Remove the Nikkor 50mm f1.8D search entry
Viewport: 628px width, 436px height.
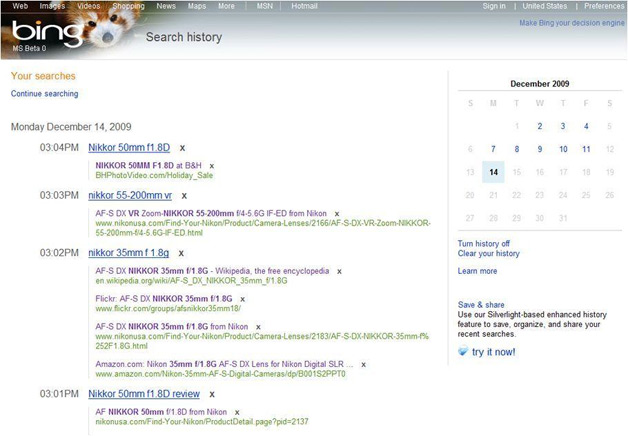tap(182, 149)
